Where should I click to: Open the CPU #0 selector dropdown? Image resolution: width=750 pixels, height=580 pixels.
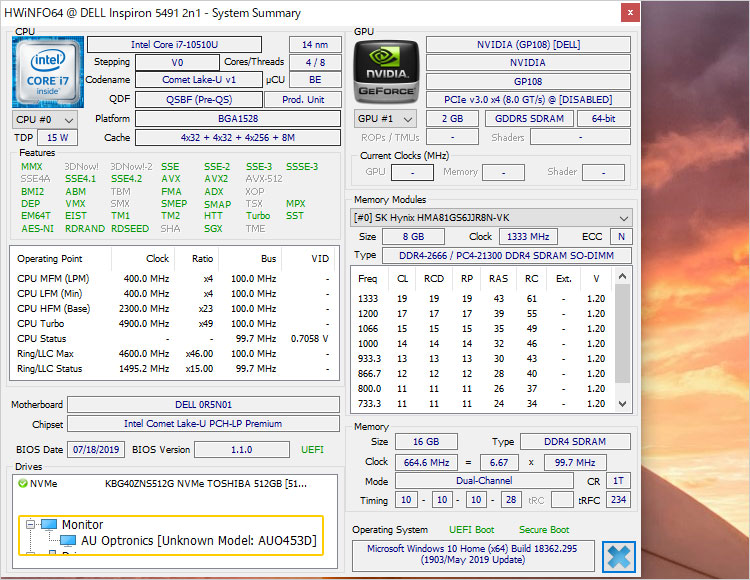pyautogui.click(x=45, y=119)
